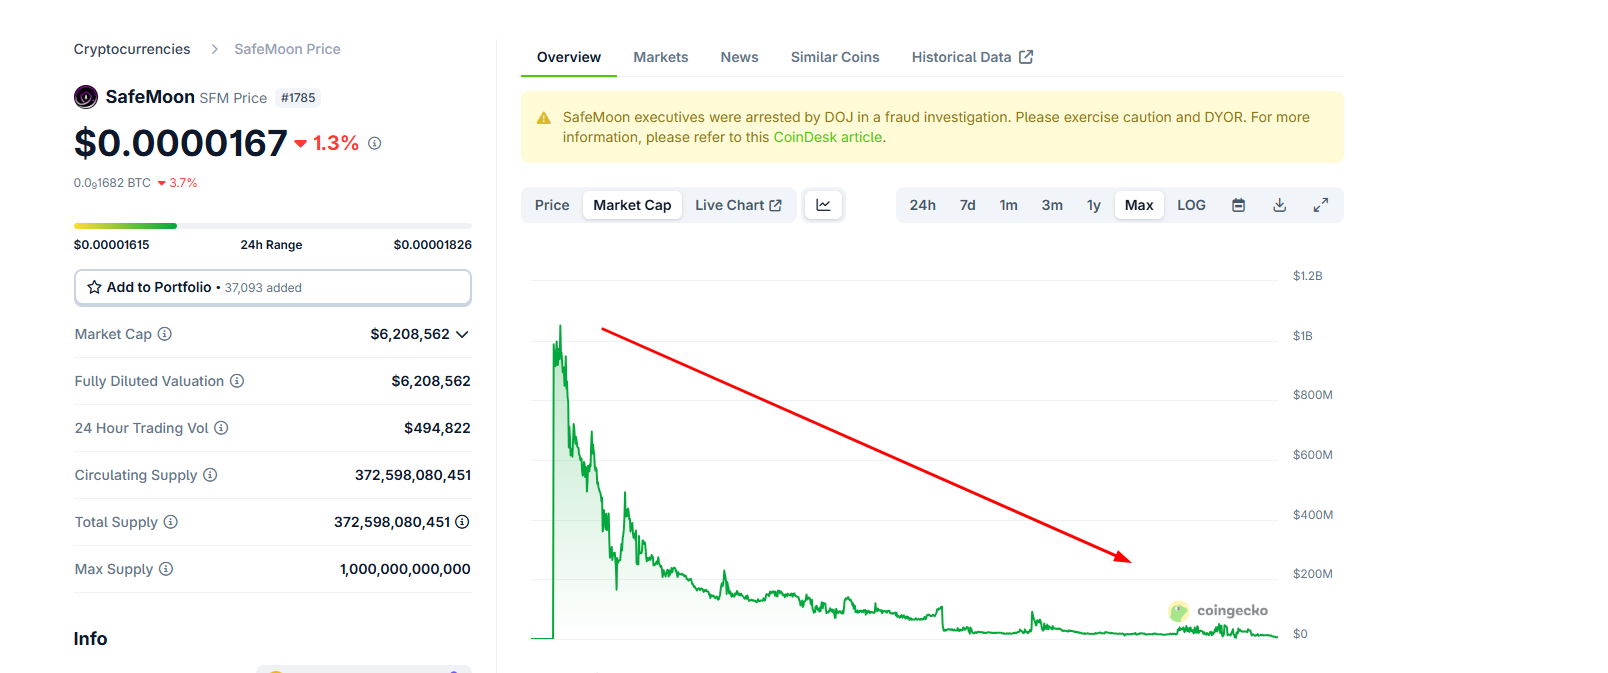Select the 7d time range

(967, 205)
